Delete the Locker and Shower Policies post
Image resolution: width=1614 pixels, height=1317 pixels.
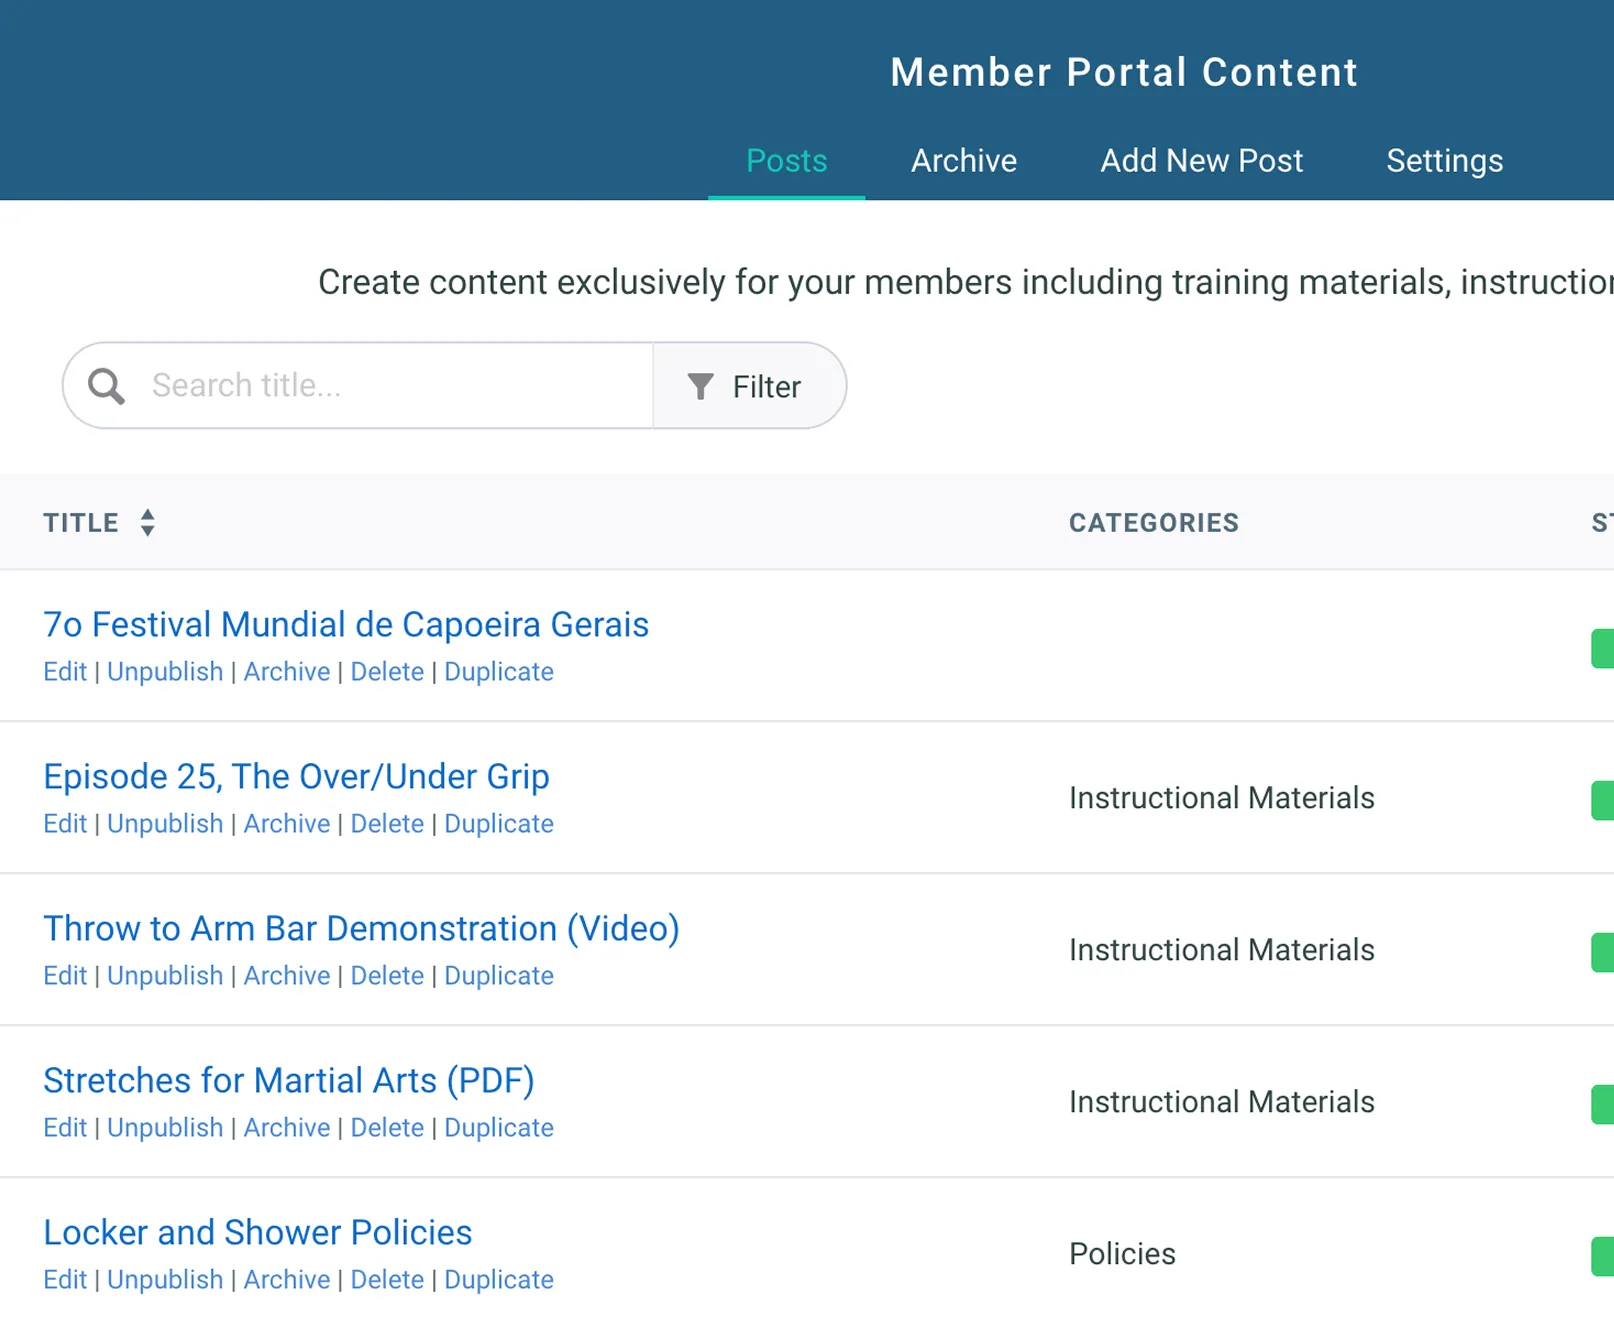[387, 1280]
